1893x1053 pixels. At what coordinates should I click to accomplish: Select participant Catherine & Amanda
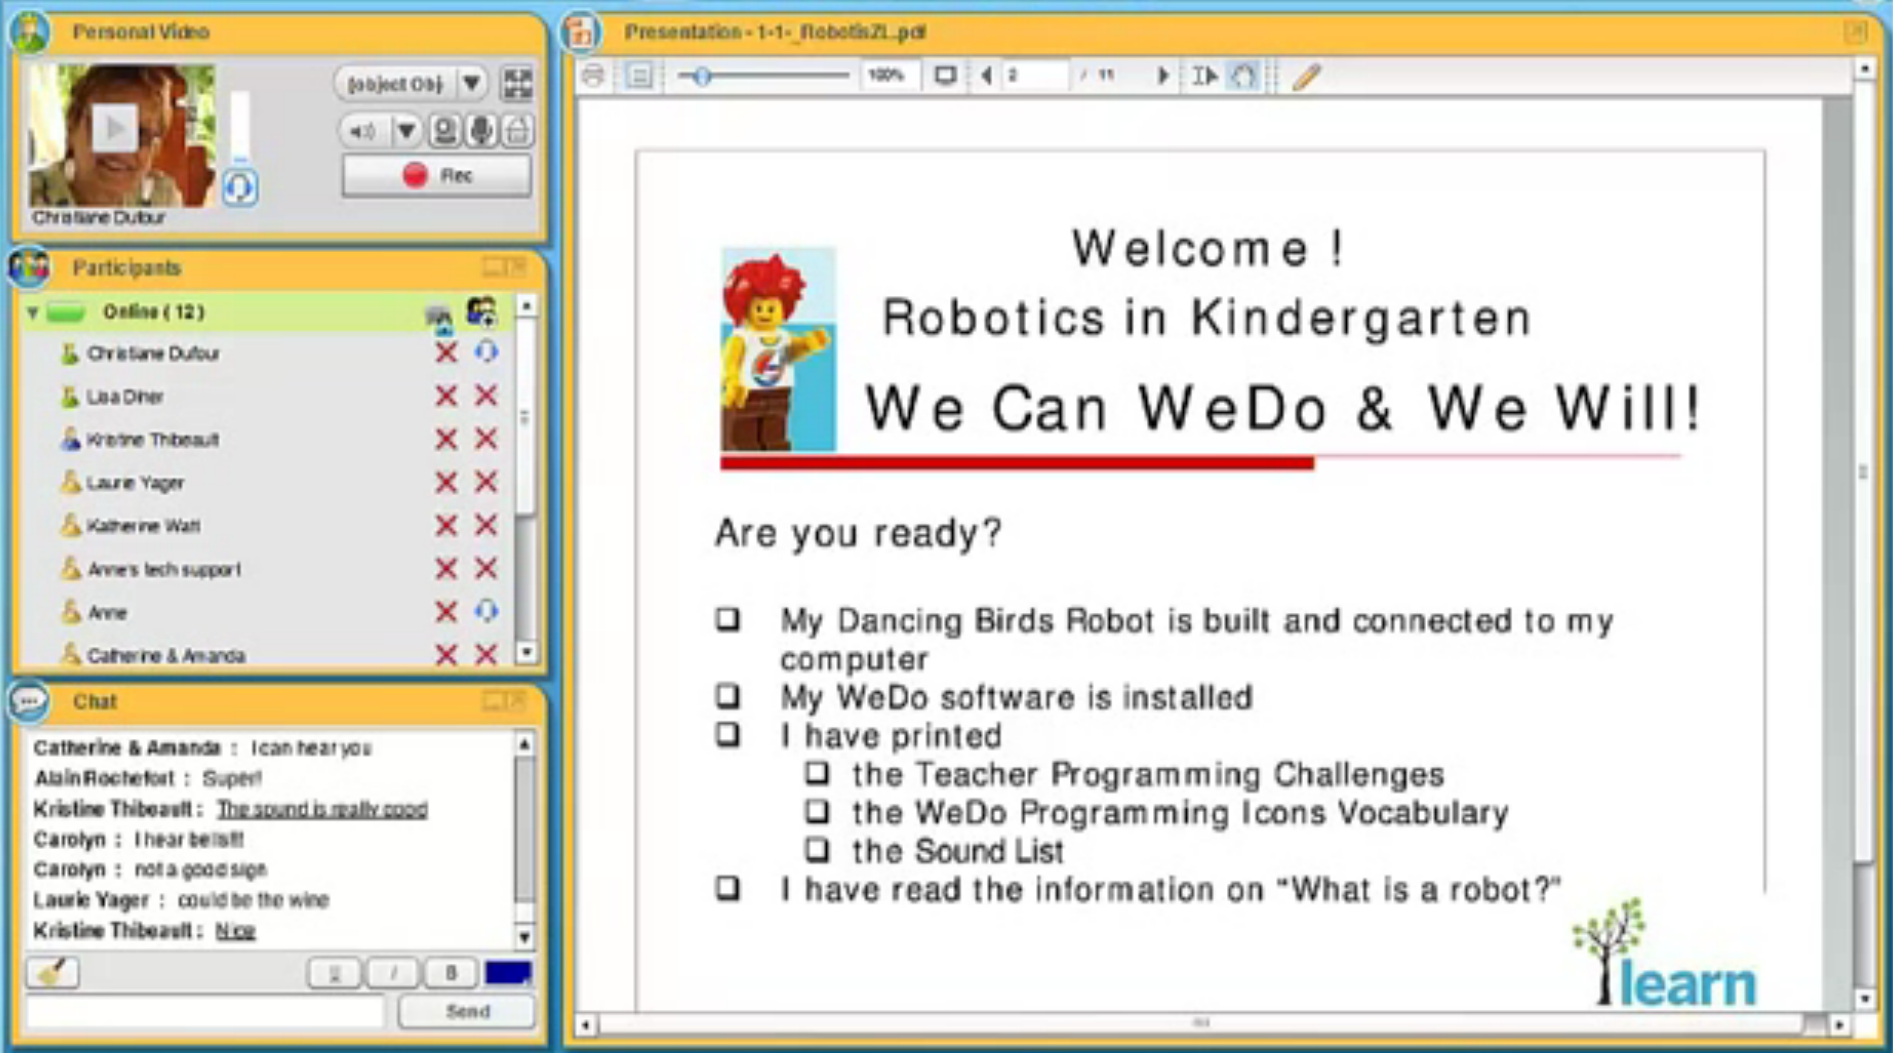(x=165, y=655)
